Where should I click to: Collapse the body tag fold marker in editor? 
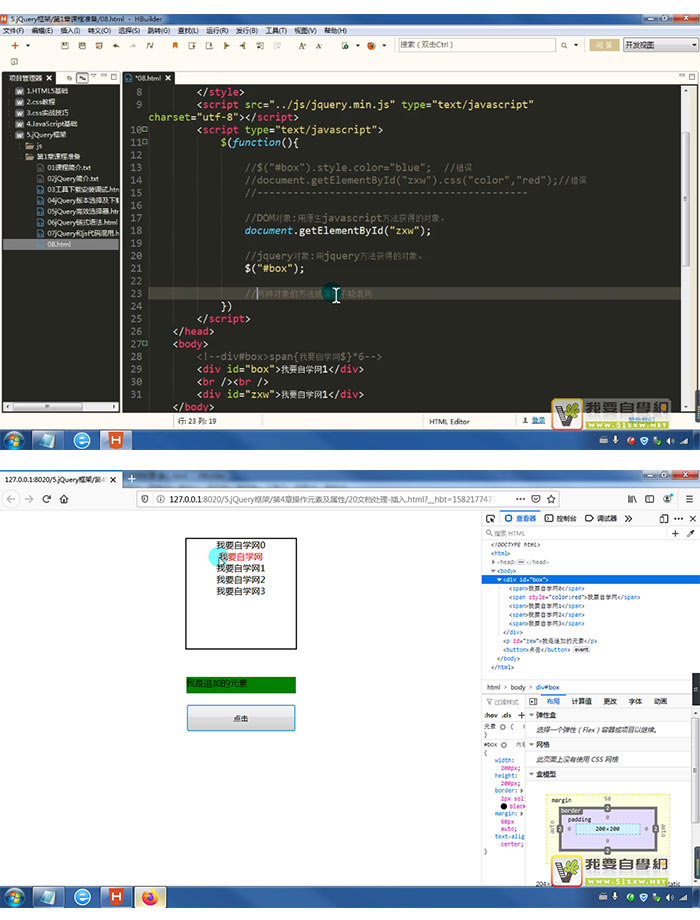(145, 344)
